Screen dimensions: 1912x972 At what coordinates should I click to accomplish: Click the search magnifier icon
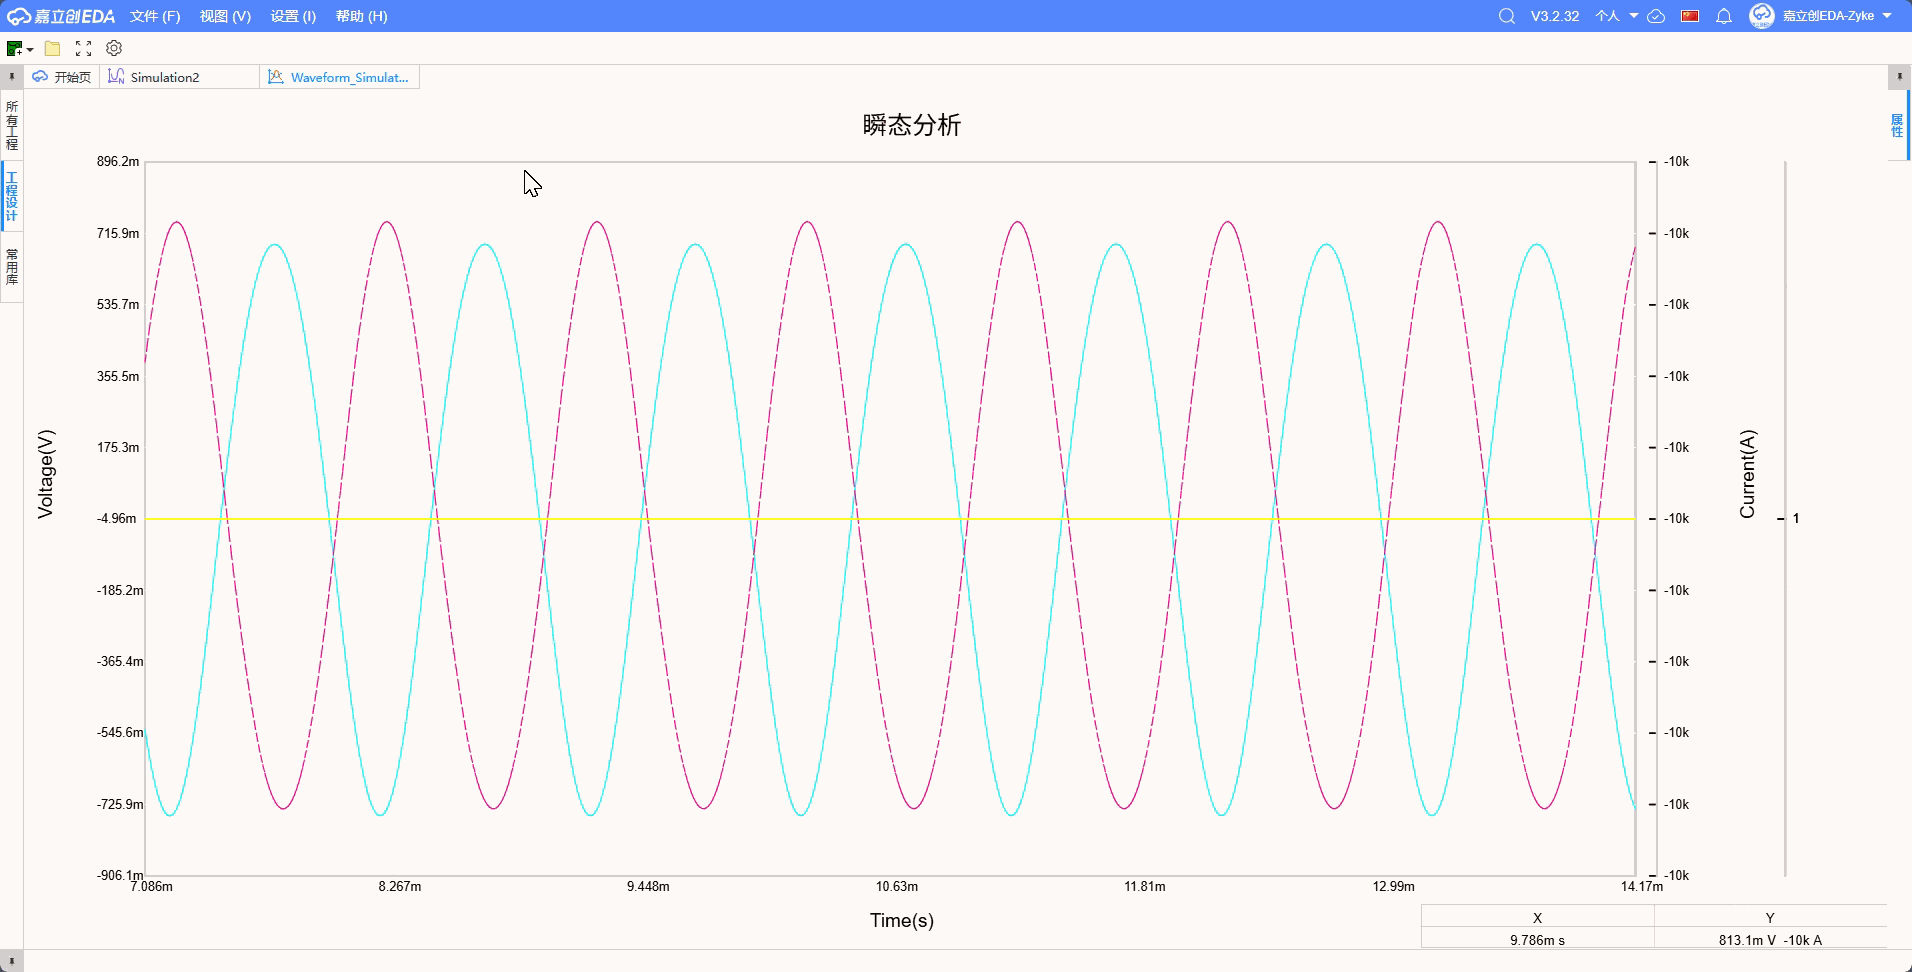coord(1506,16)
